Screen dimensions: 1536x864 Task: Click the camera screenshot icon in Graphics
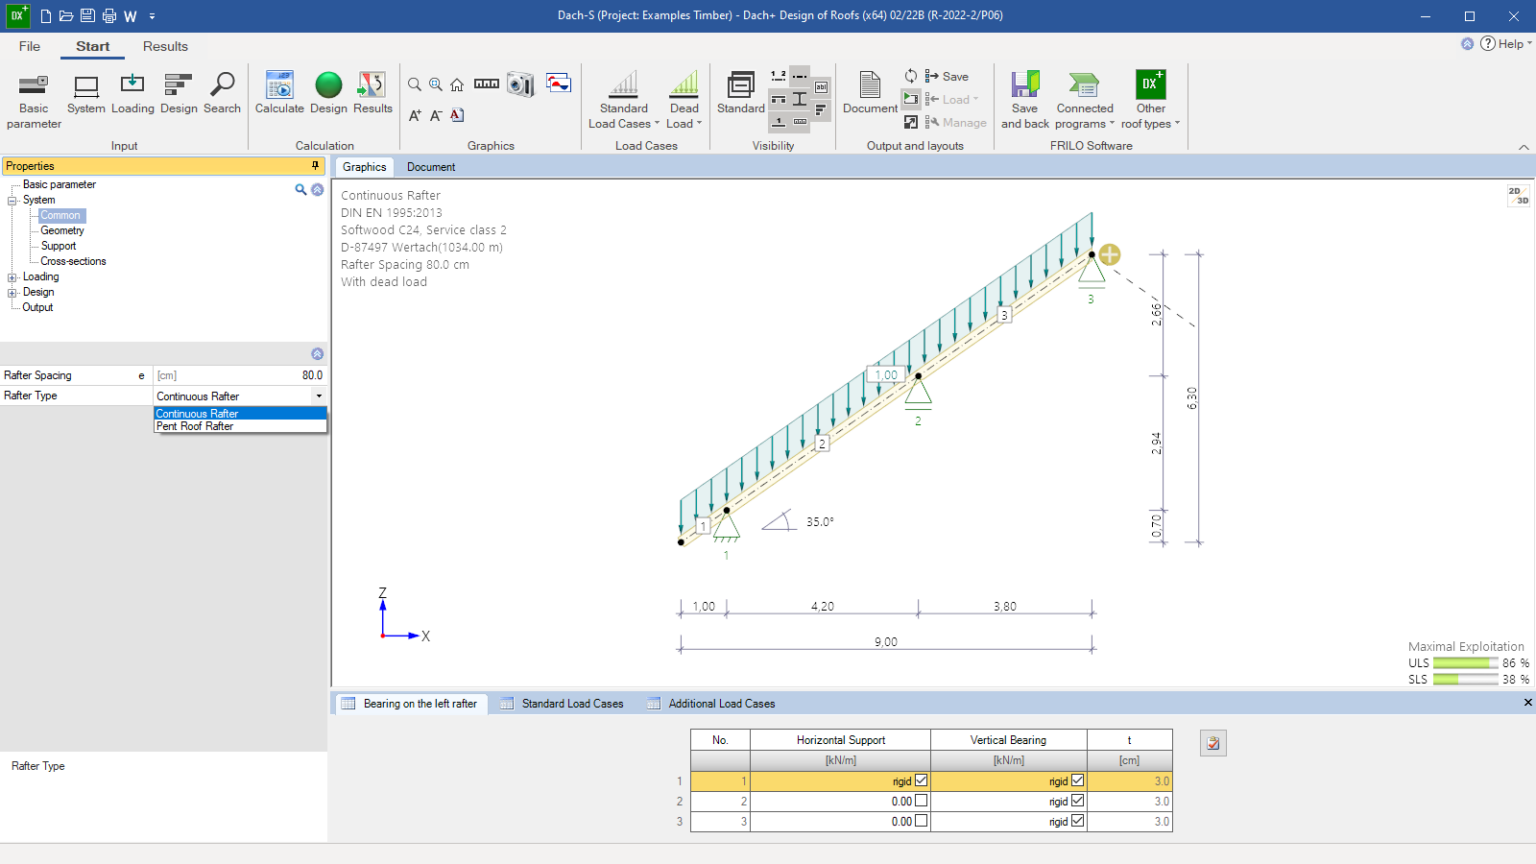click(x=519, y=84)
